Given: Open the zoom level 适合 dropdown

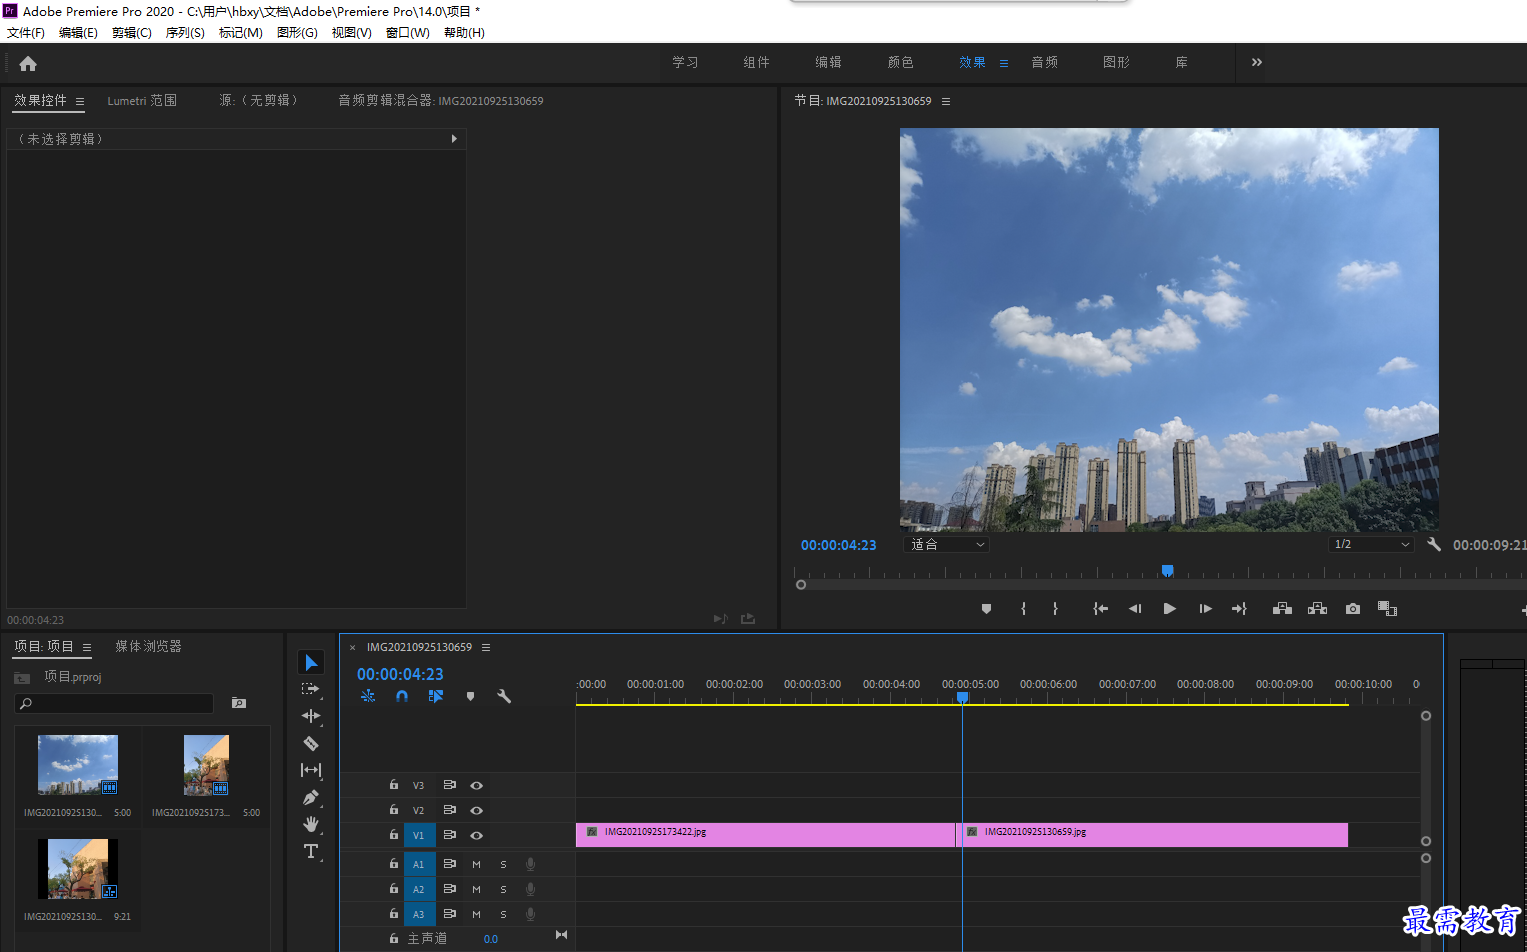Looking at the screenshot, I should tap(946, 545).
